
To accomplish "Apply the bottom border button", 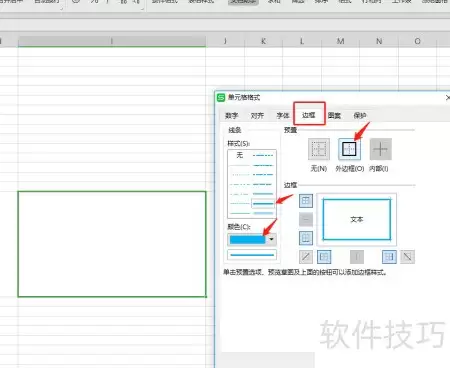I will pos(306,238).
